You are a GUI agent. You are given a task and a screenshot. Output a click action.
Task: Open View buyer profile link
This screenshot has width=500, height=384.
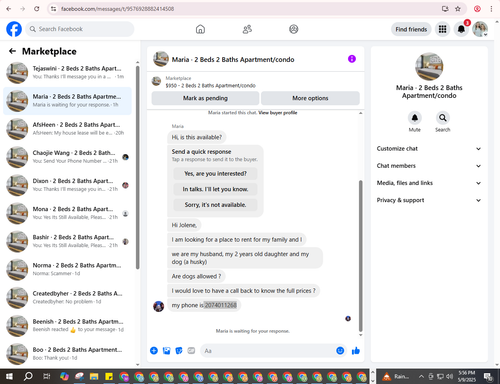tap(278, 113)
